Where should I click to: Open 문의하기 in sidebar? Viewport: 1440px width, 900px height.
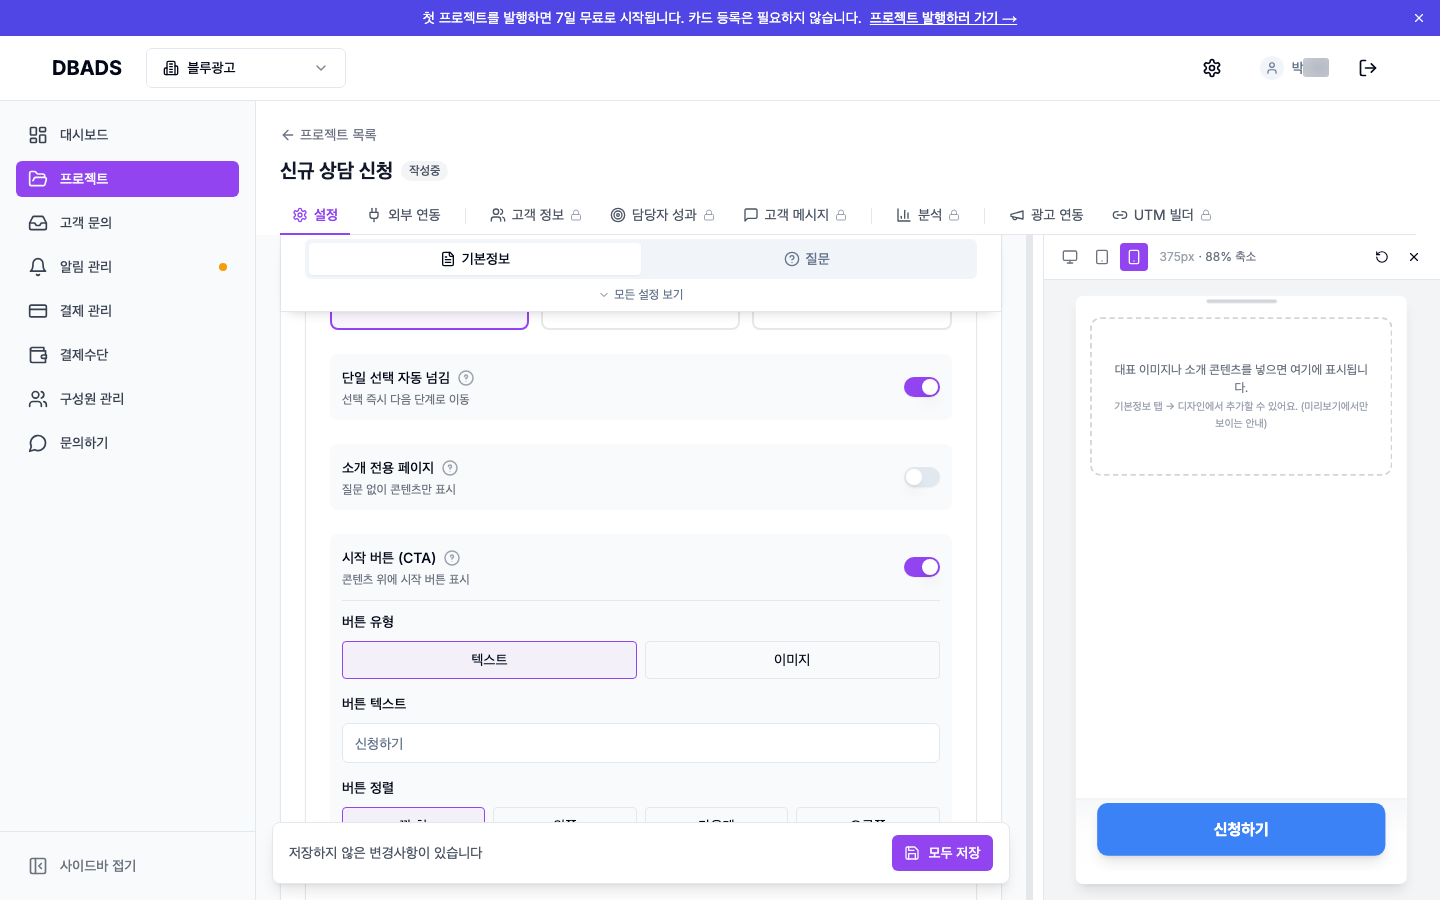[127, 443]
